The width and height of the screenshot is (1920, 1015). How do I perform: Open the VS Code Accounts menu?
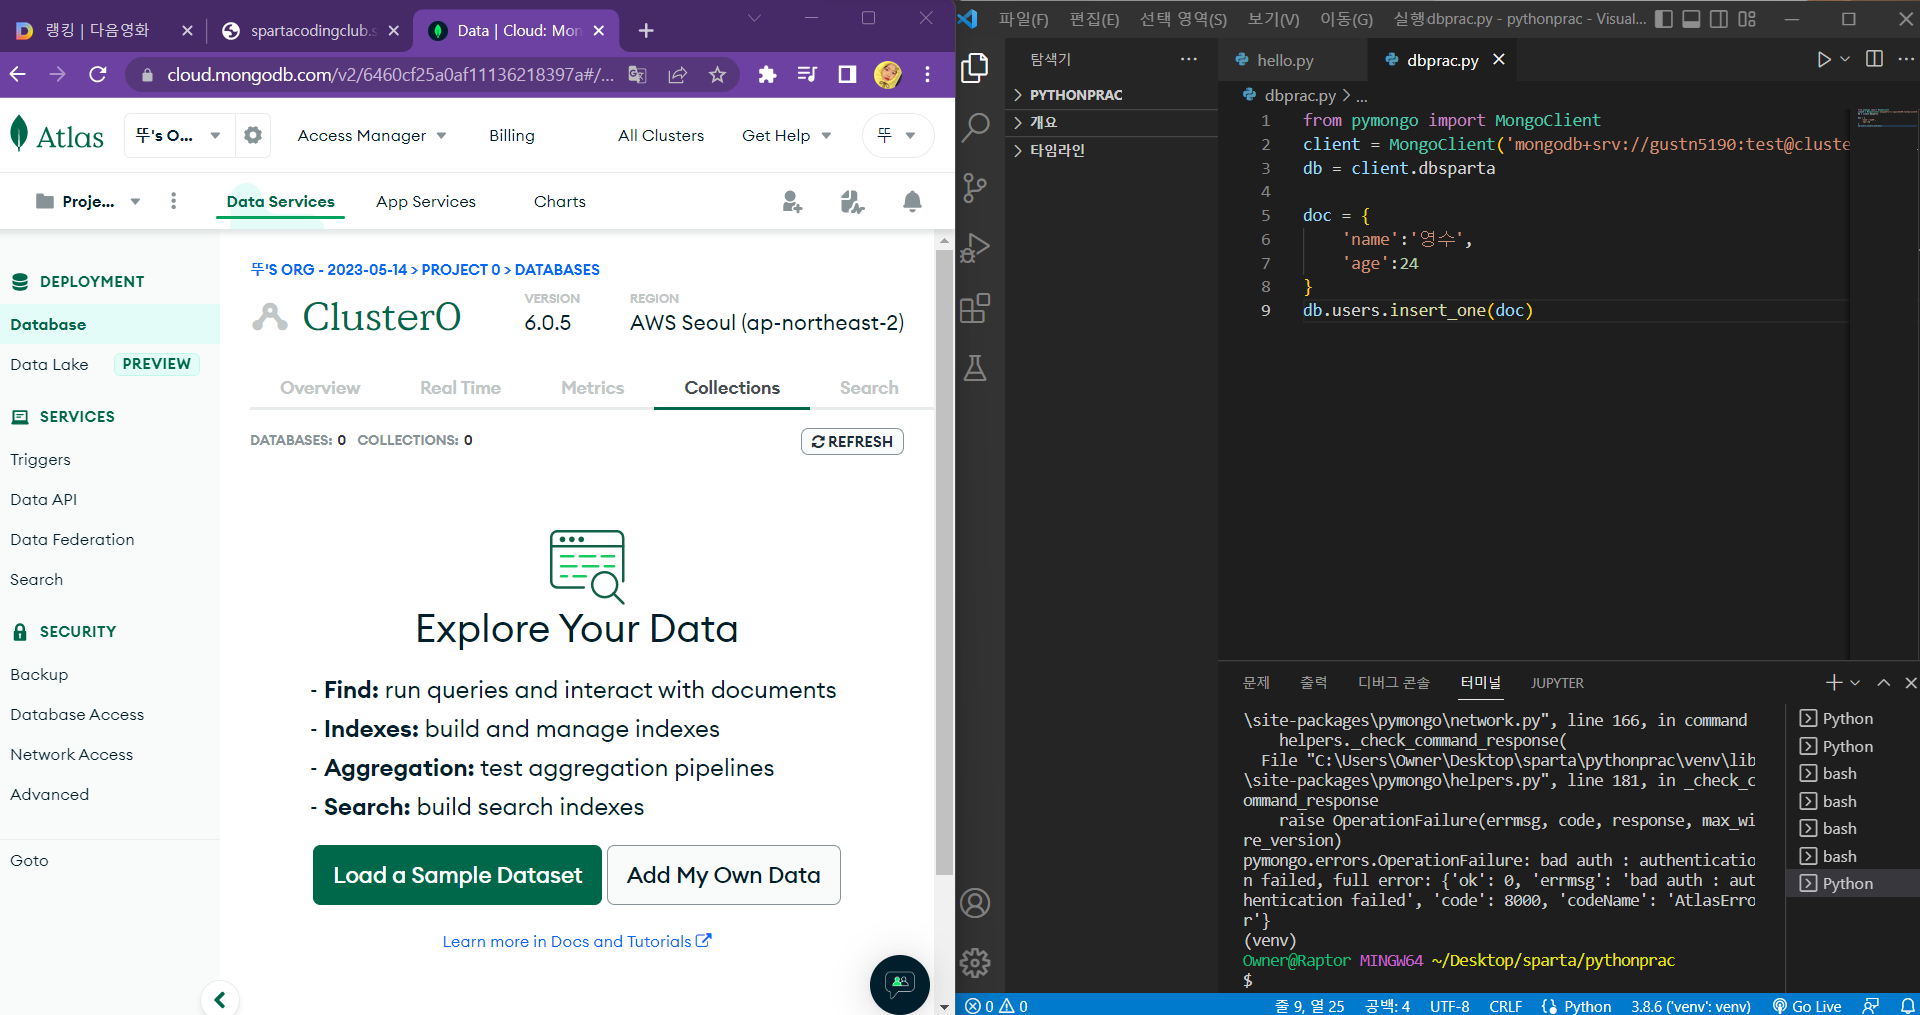(975, 903)
